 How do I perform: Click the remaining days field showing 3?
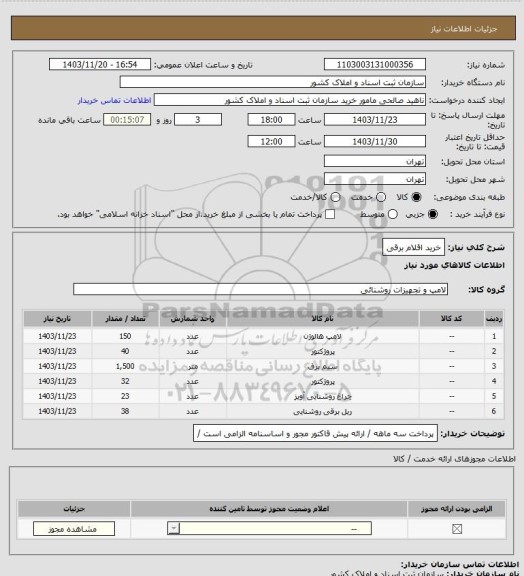[198, 120]
